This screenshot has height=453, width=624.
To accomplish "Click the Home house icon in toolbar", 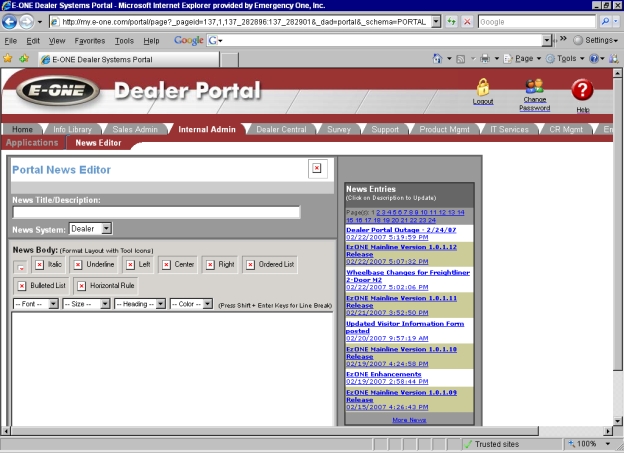I will click(x=437, y=59).
